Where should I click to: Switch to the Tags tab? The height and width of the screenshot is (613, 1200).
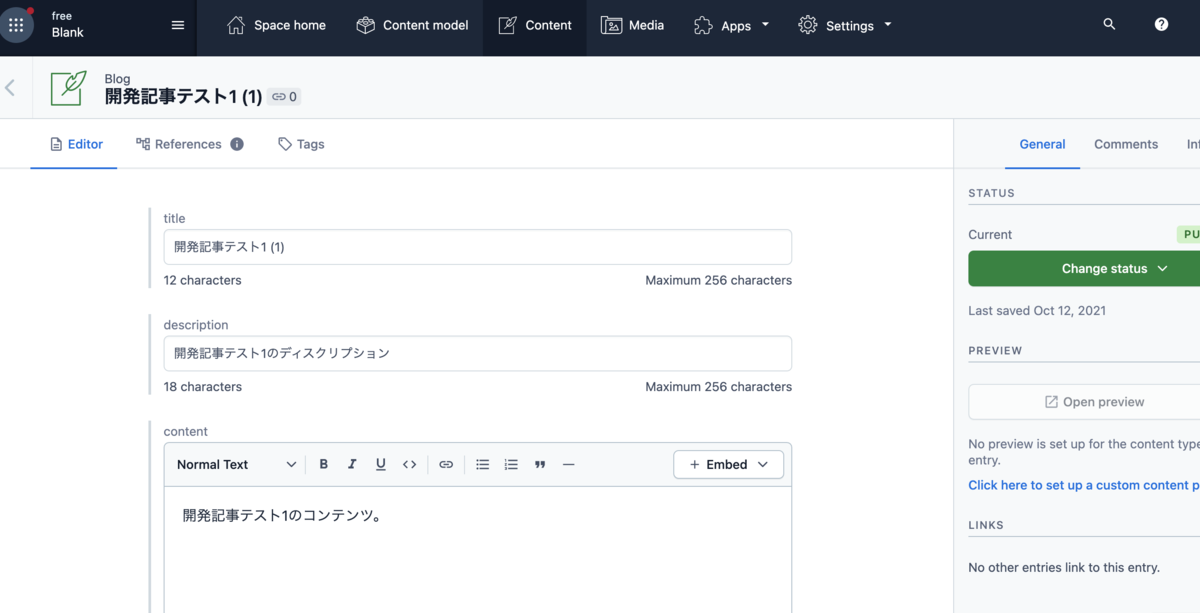point(301,144)
